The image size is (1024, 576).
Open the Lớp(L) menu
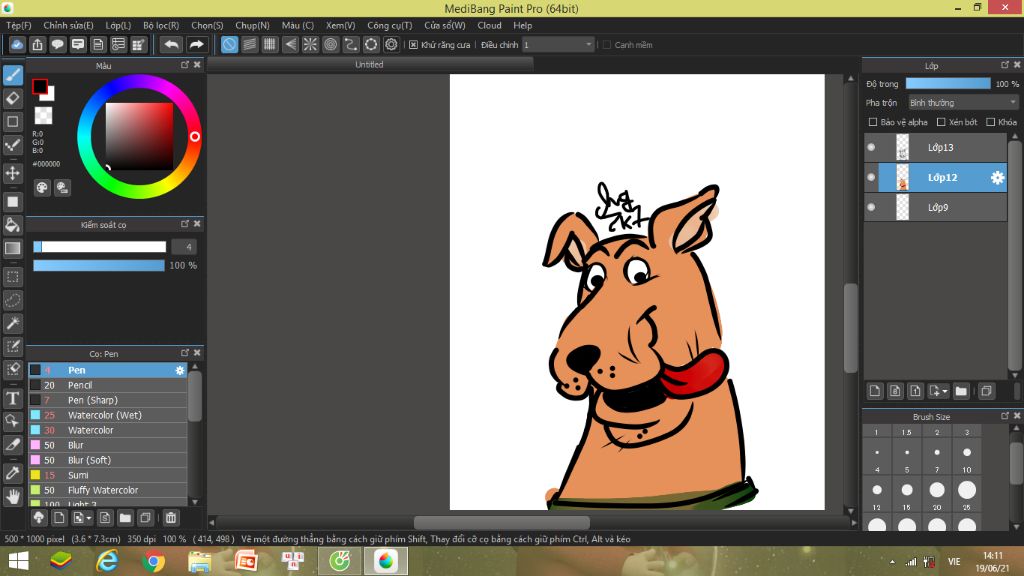(118, 25)
